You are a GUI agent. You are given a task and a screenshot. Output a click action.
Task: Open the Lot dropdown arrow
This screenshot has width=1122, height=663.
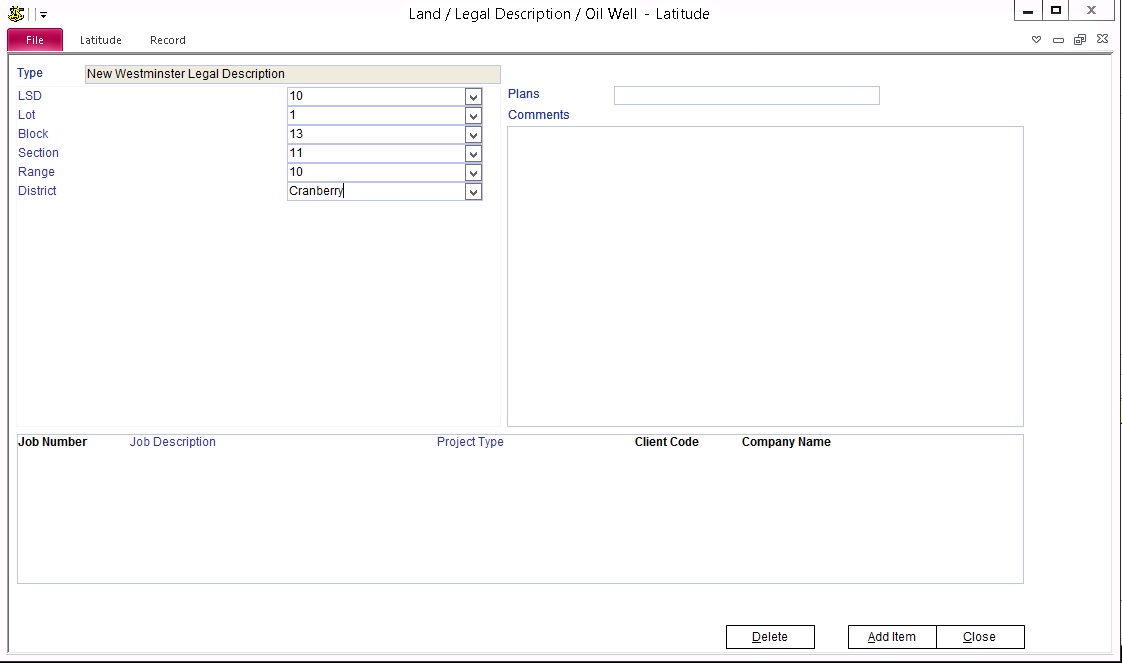[473, 116]
